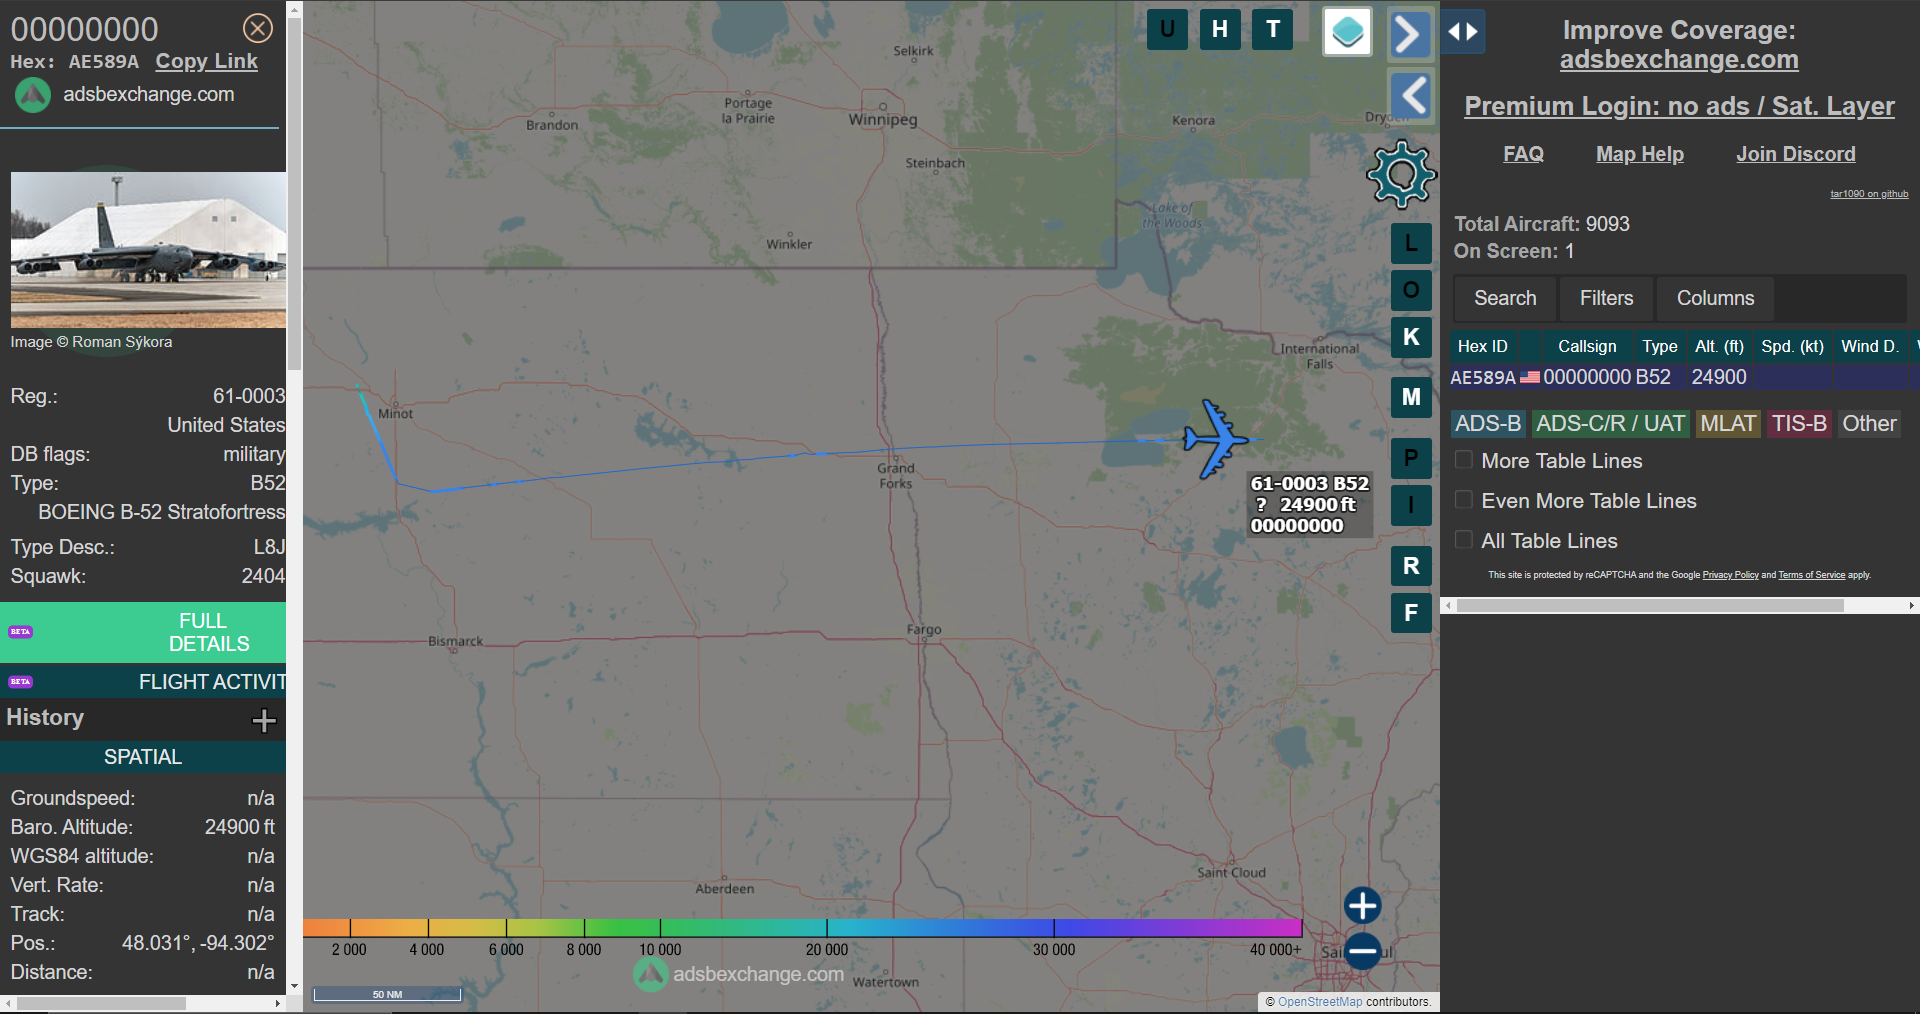Screen dimensions: 1920x1014
Task: Expand the History section plus icon
Action: click(x=264, y=720)
